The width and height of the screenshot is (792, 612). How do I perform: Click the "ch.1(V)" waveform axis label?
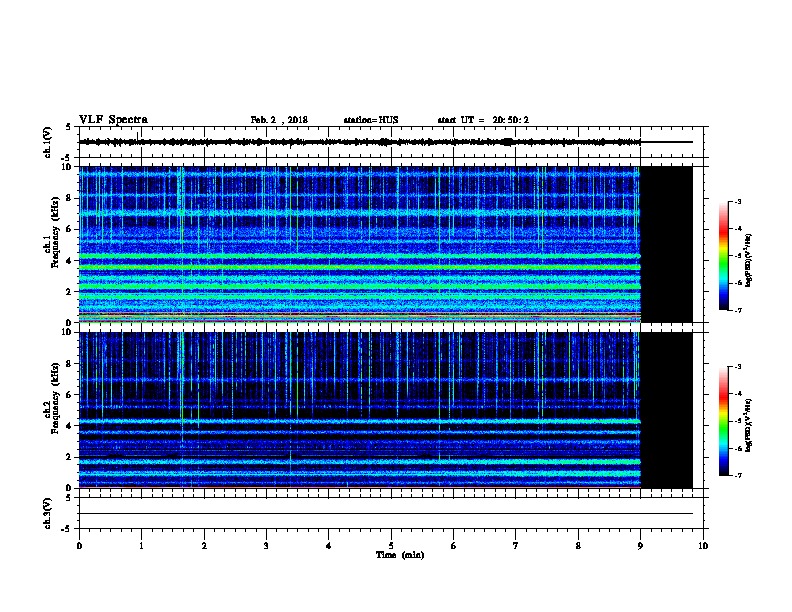(47, 142)
